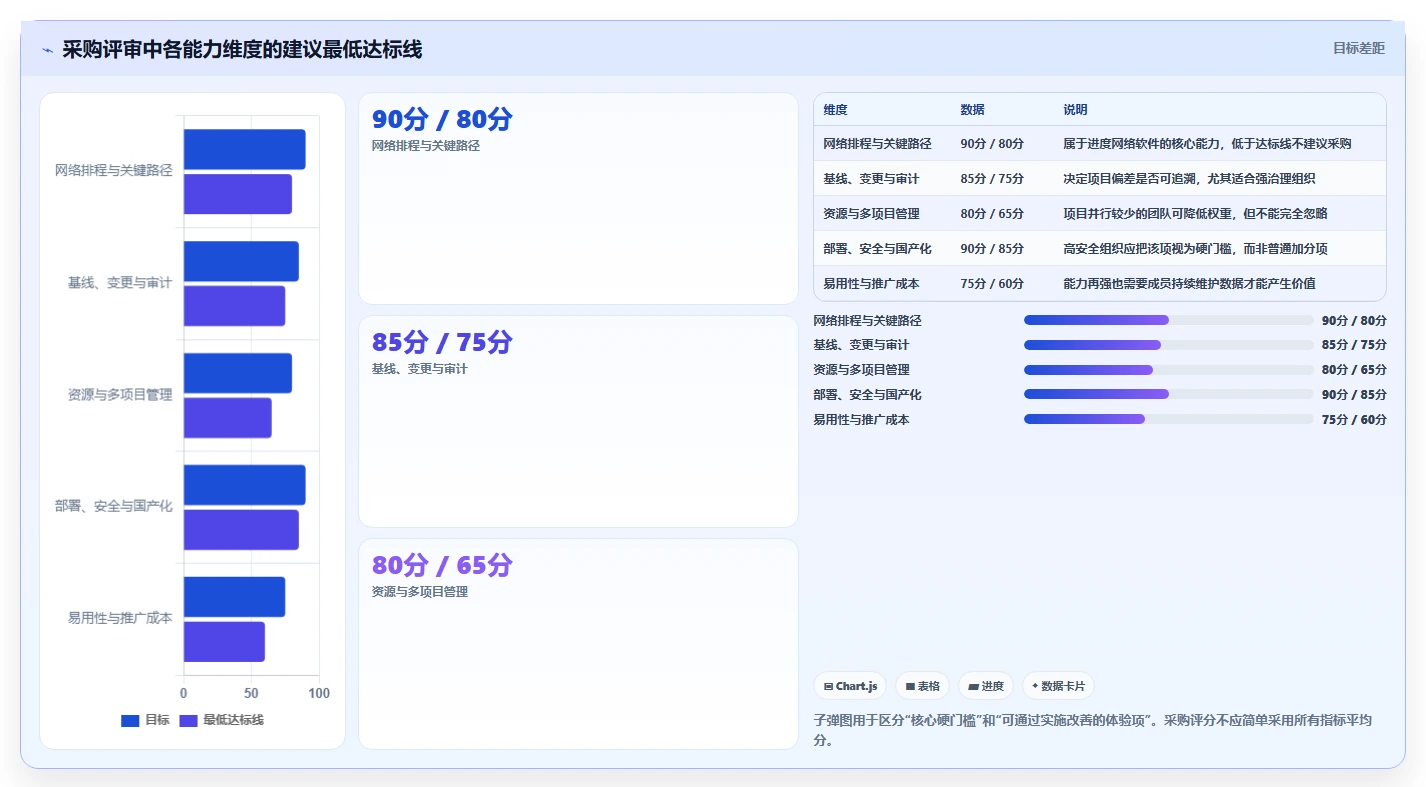Toggle the 目标 legend swatch under the chart
Image resolution: width=1426 pixels, height=787 pixels.
point(130,720)
